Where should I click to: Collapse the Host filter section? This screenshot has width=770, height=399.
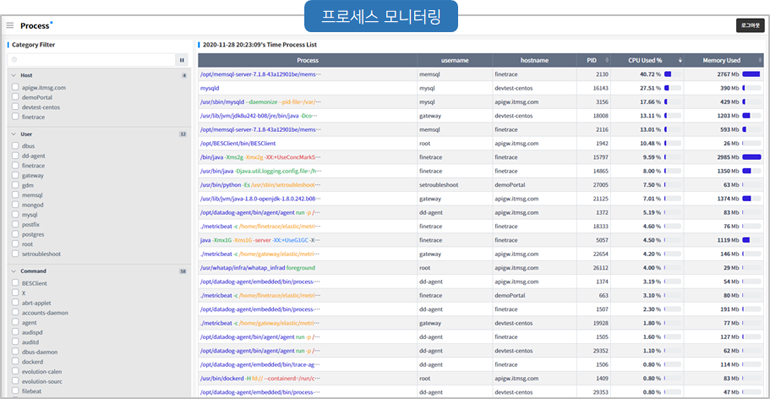pyautogui.click(x=14, y=76)
